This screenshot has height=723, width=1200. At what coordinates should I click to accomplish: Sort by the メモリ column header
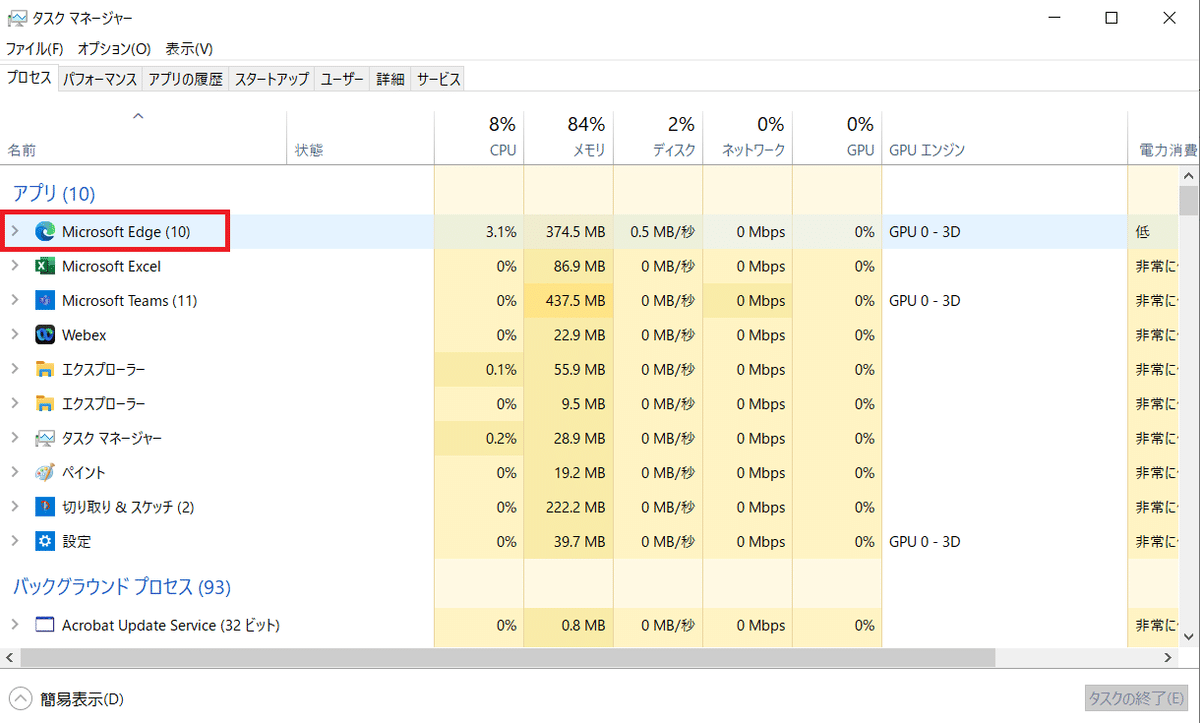tap(568, 137)
